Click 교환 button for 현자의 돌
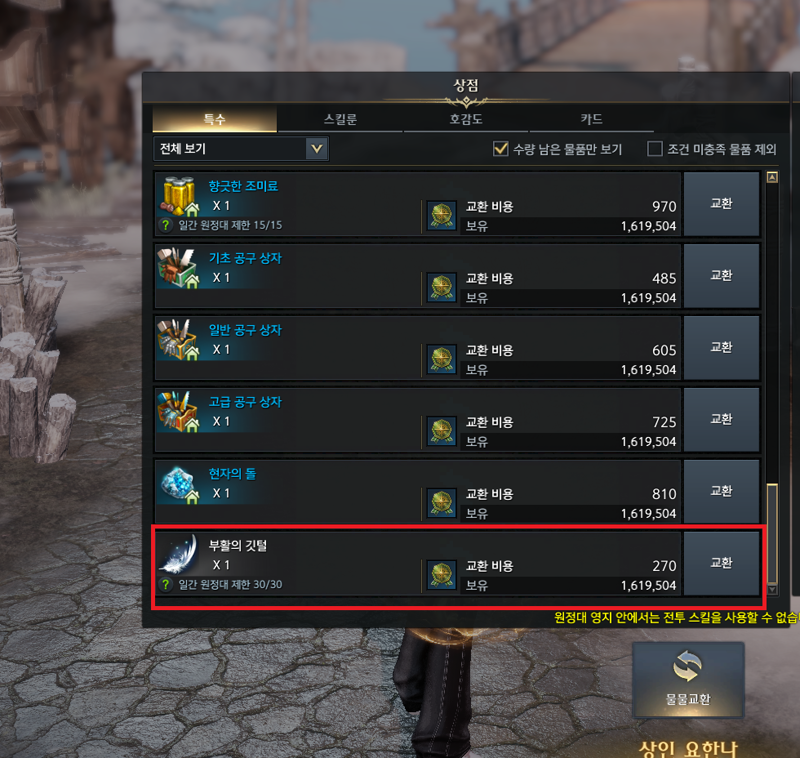The image size is (800, 758). [721, 491]
